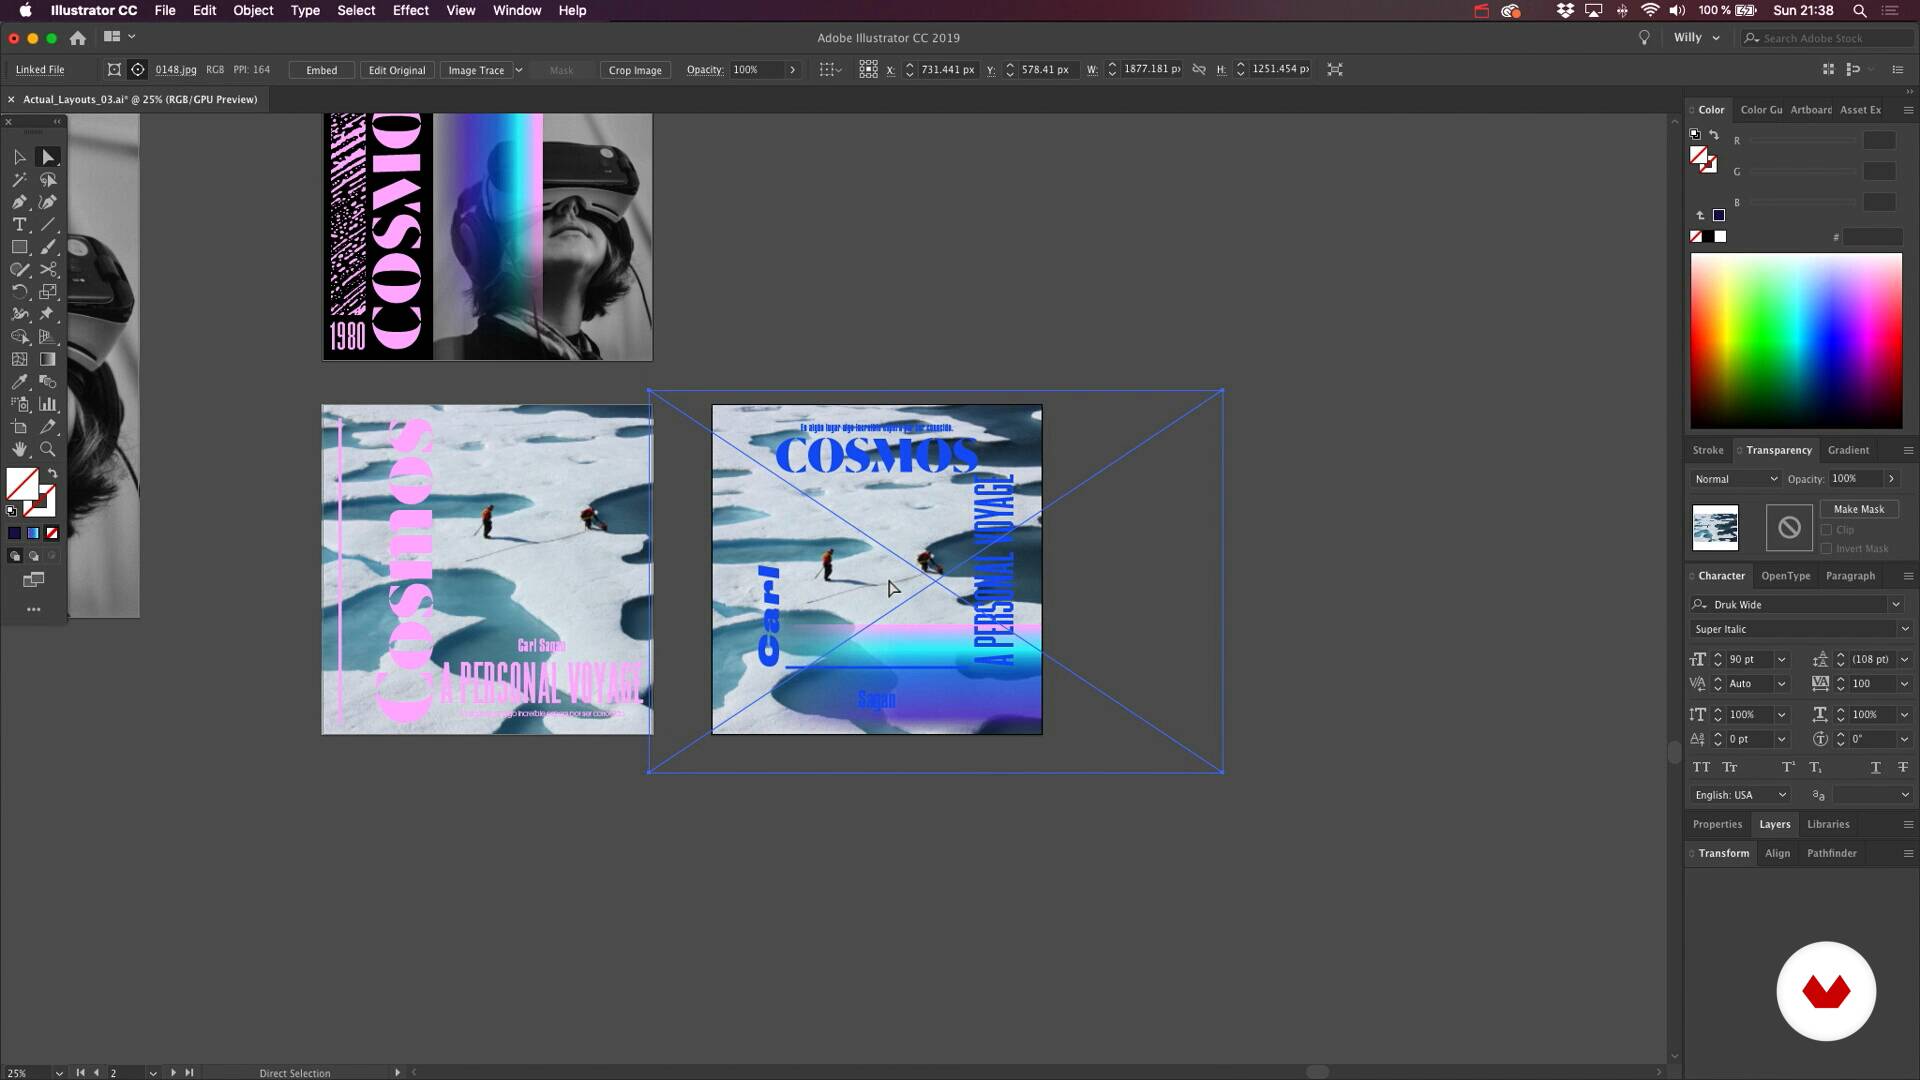This screenshot has height=1080, width=1920.
Task: Switch to the Paragraph tab
Action: (1850, 576)
